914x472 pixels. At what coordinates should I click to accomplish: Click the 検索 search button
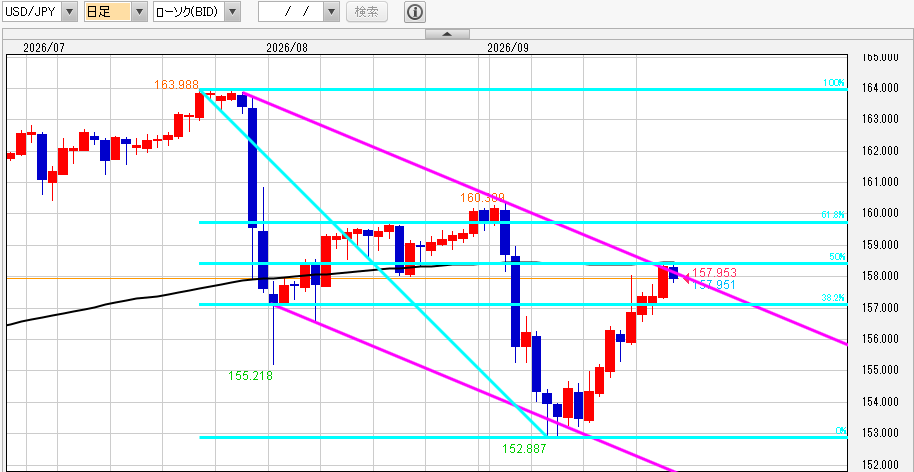tap(367, 12)
